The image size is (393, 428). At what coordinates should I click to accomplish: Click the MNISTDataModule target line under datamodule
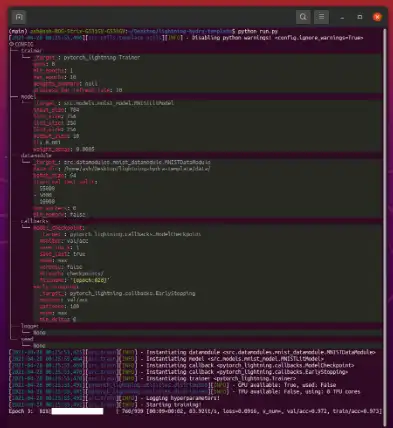[122, 162]
